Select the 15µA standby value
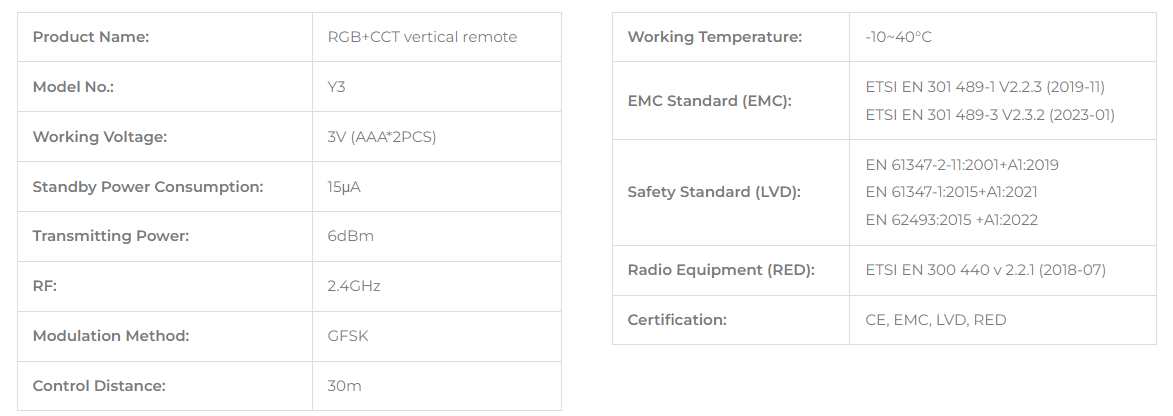The image size is (1173, 416). point(343,187)
